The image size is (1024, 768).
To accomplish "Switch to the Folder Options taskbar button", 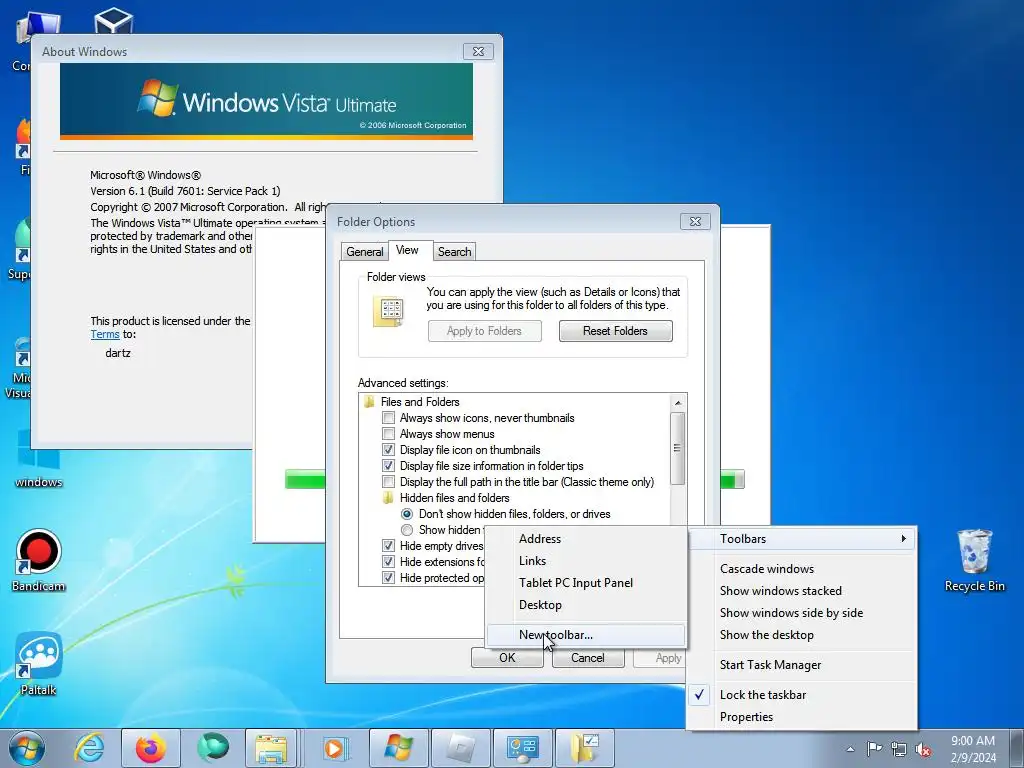I will coord(585,748).
